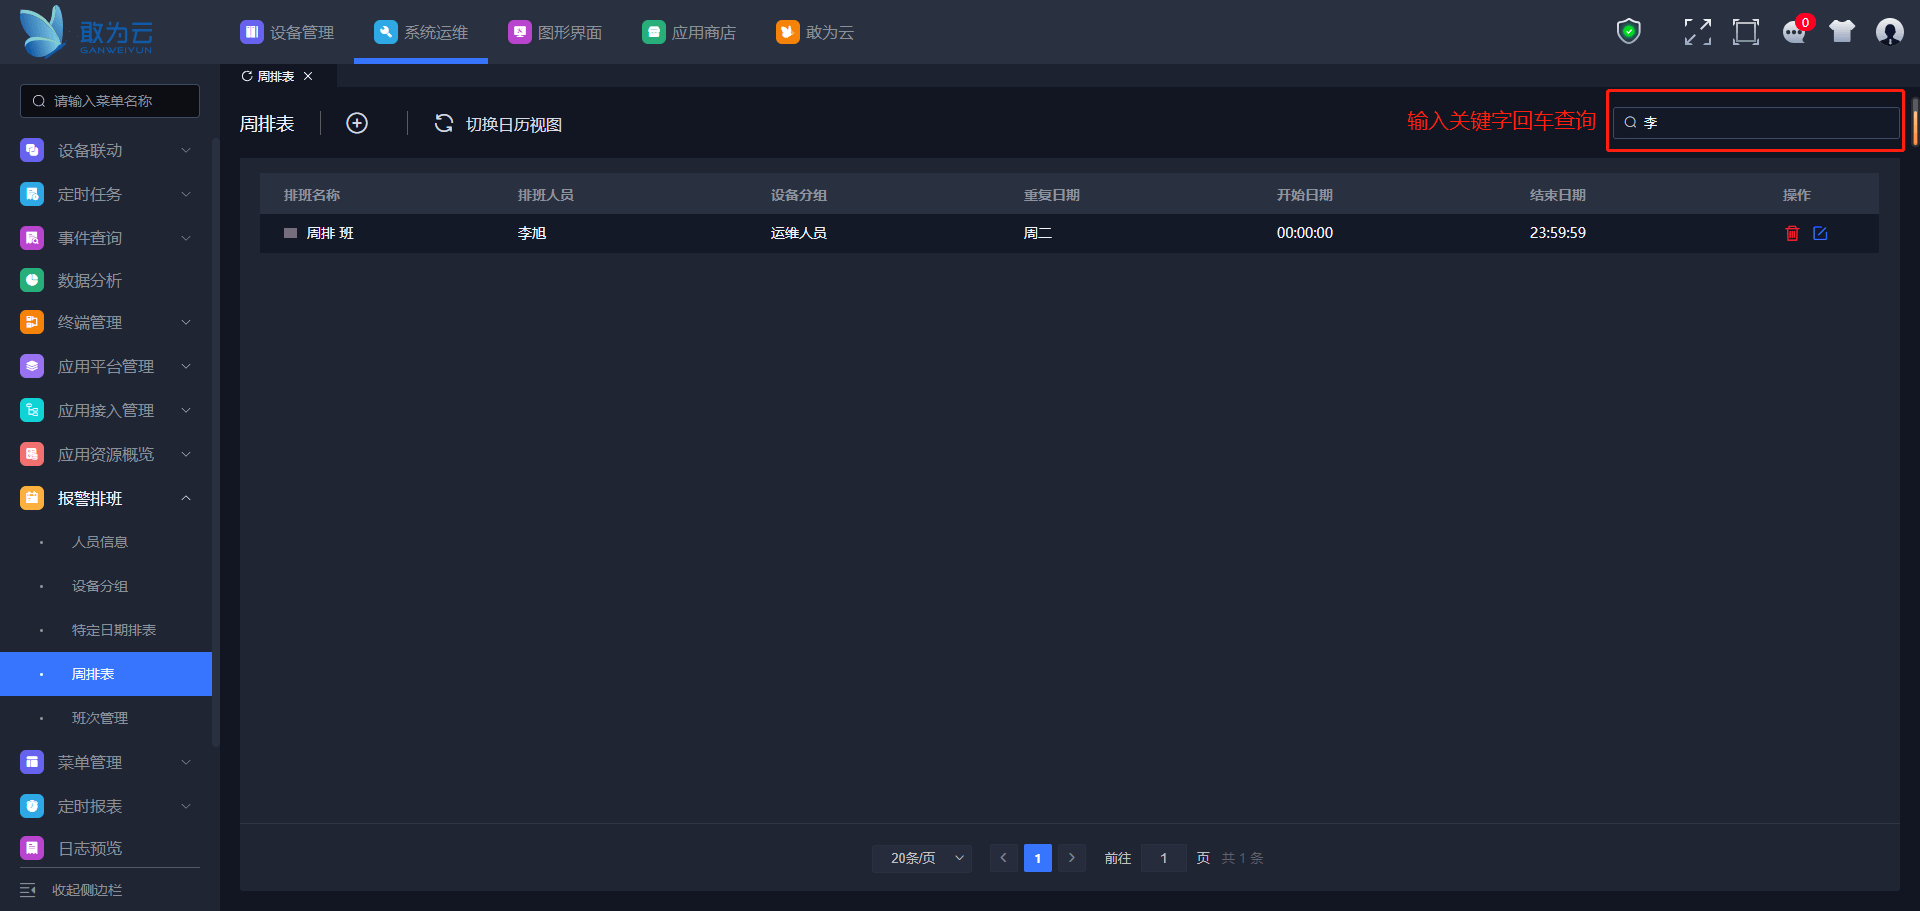This screenshot has width=1920, height=911.
Task: Click the 前往 page number input
Action: coord(1164,858)
